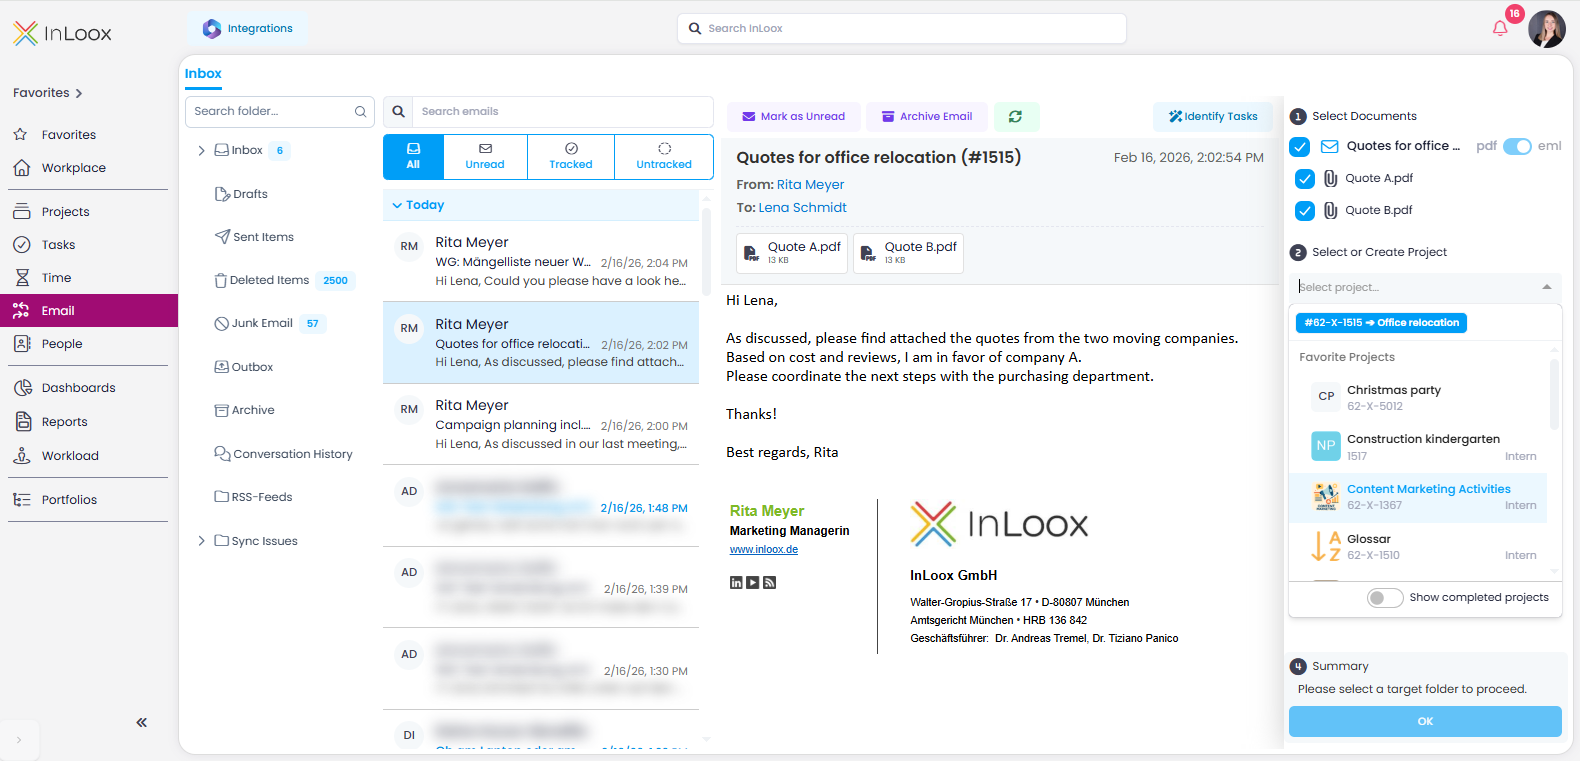Open People in the sidebar
Viewport: 1580px width, 761px height.
[62, 344]
